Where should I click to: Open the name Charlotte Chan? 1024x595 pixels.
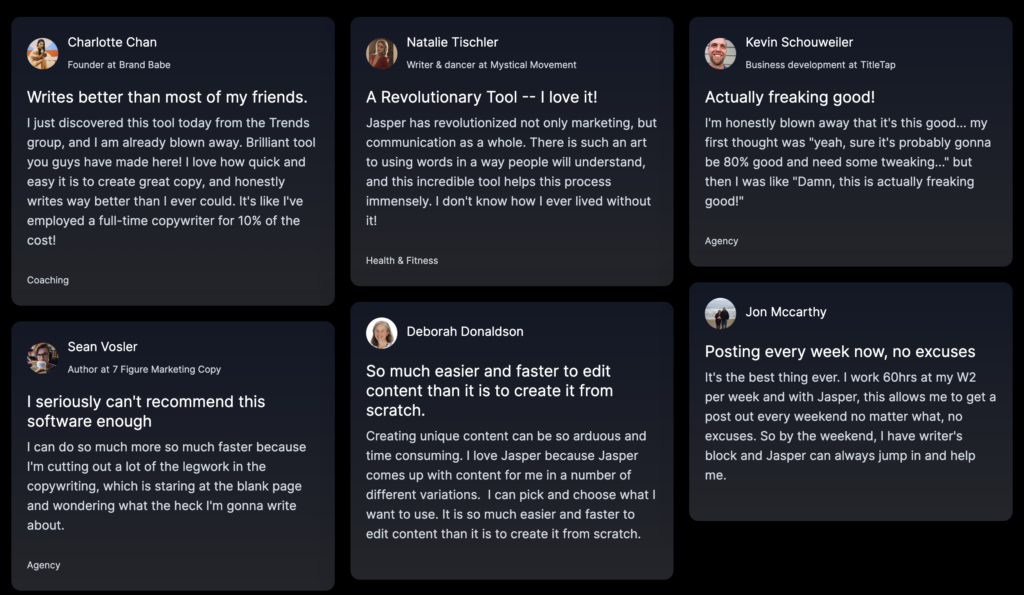point(112,42)
